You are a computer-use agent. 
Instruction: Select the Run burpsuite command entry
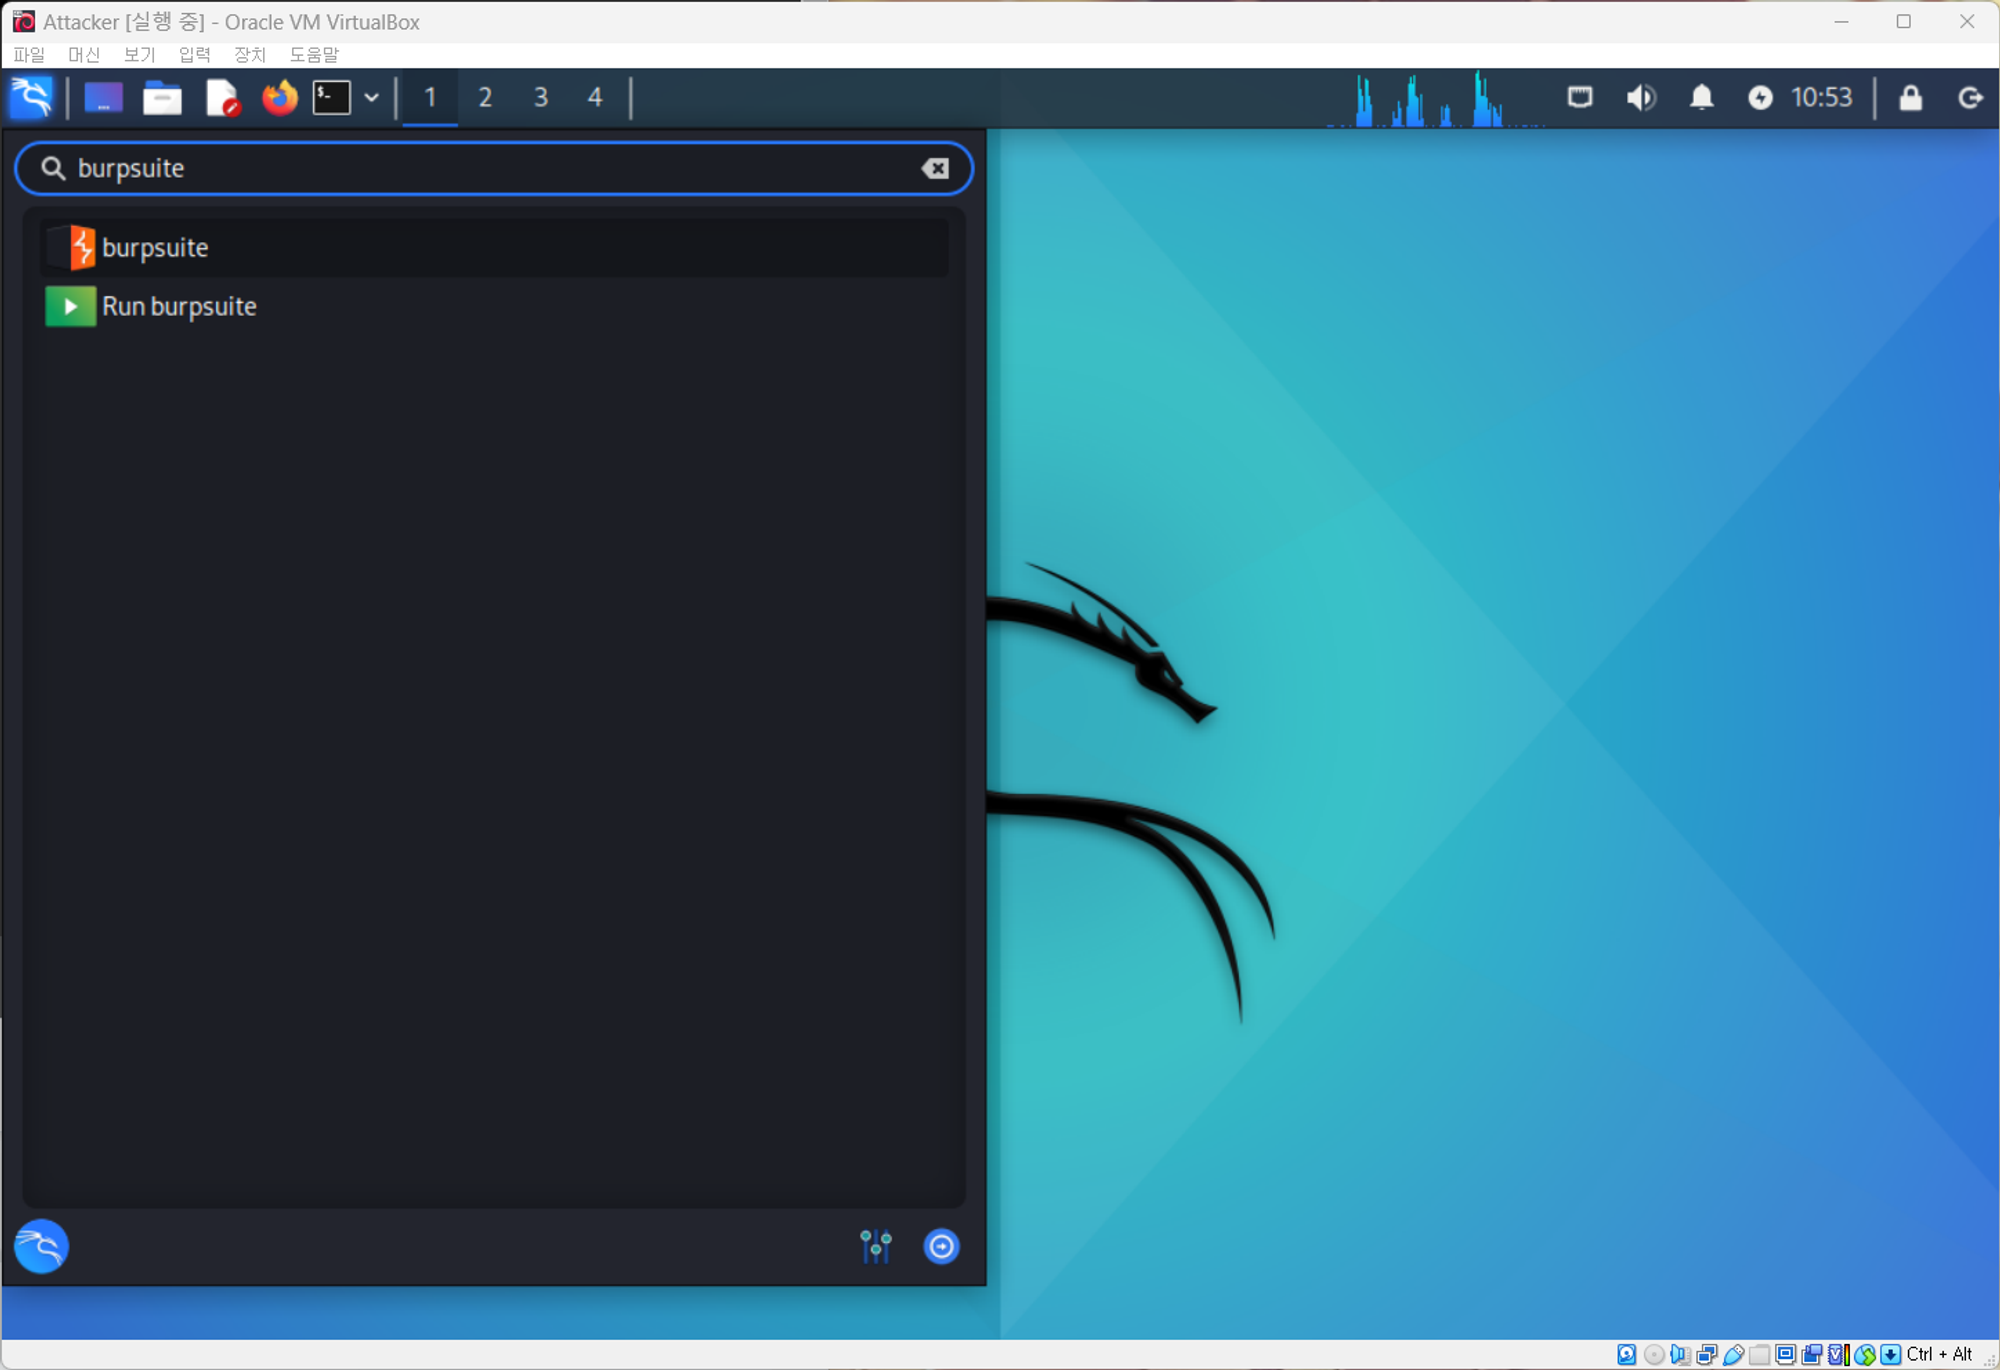pyautogui.click(x=494, y=306)
